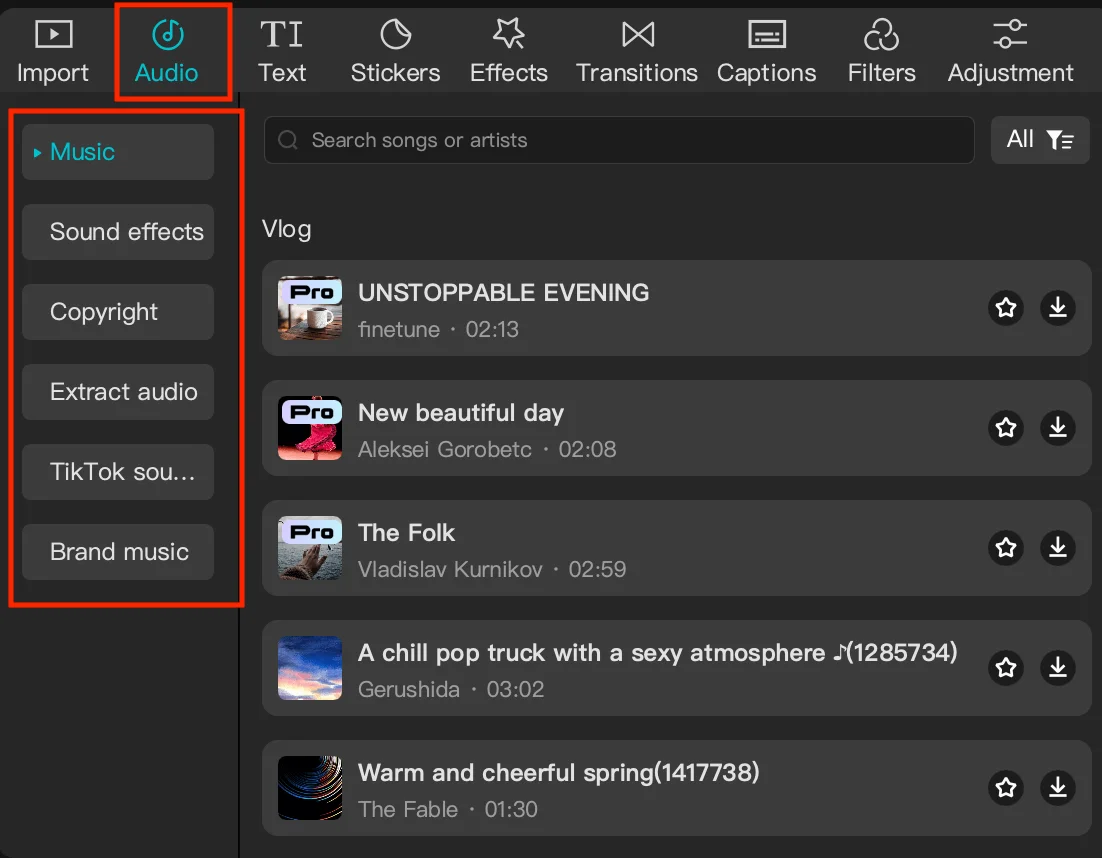The width and height of the screenshot is (1102, 858).
Task: Open the Import media tab
Action: pos(53,52)
